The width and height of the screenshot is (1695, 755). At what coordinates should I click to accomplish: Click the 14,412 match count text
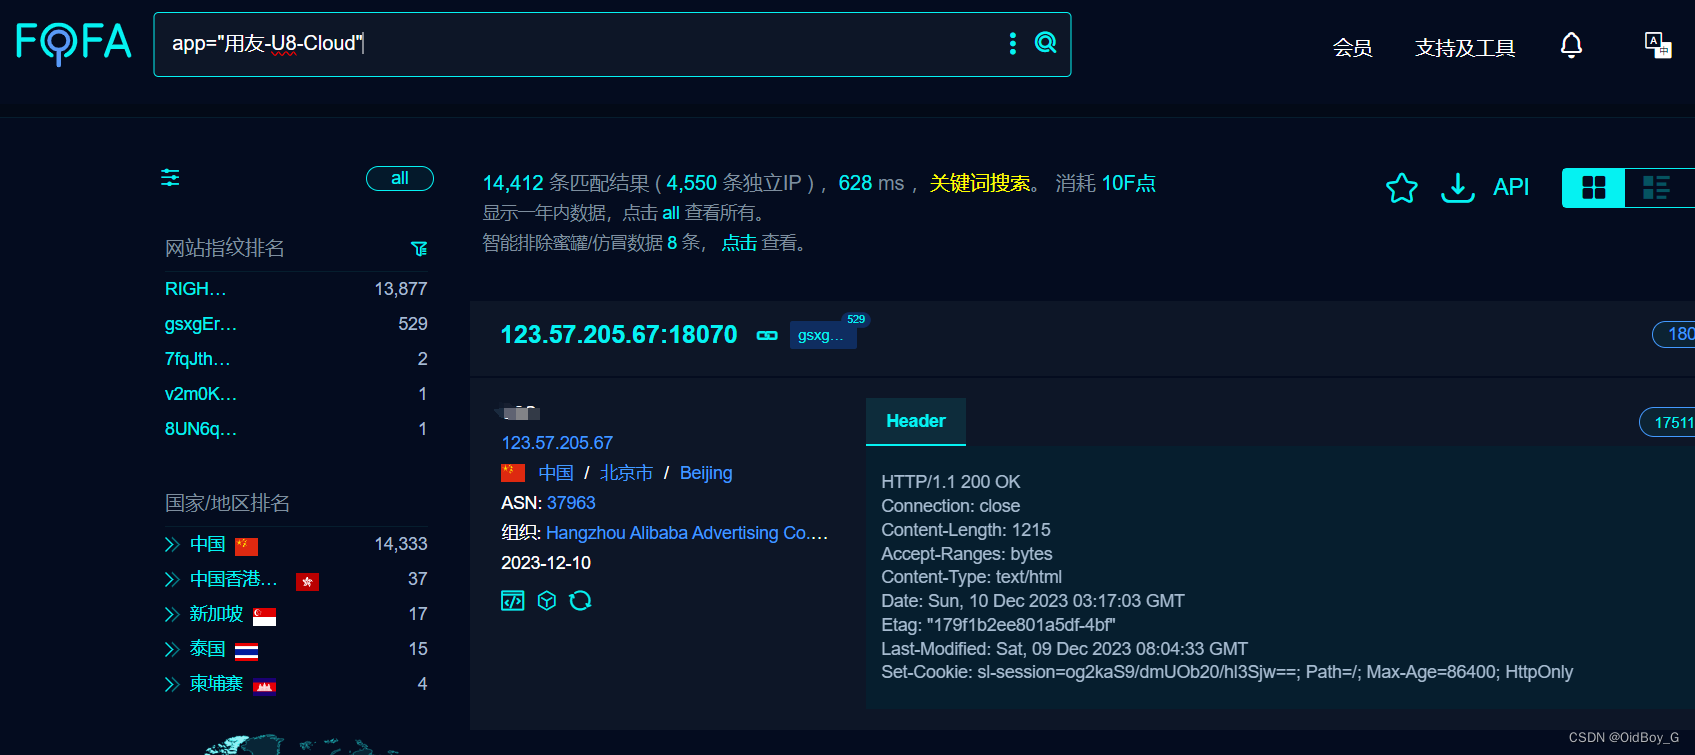click(513, 183)
